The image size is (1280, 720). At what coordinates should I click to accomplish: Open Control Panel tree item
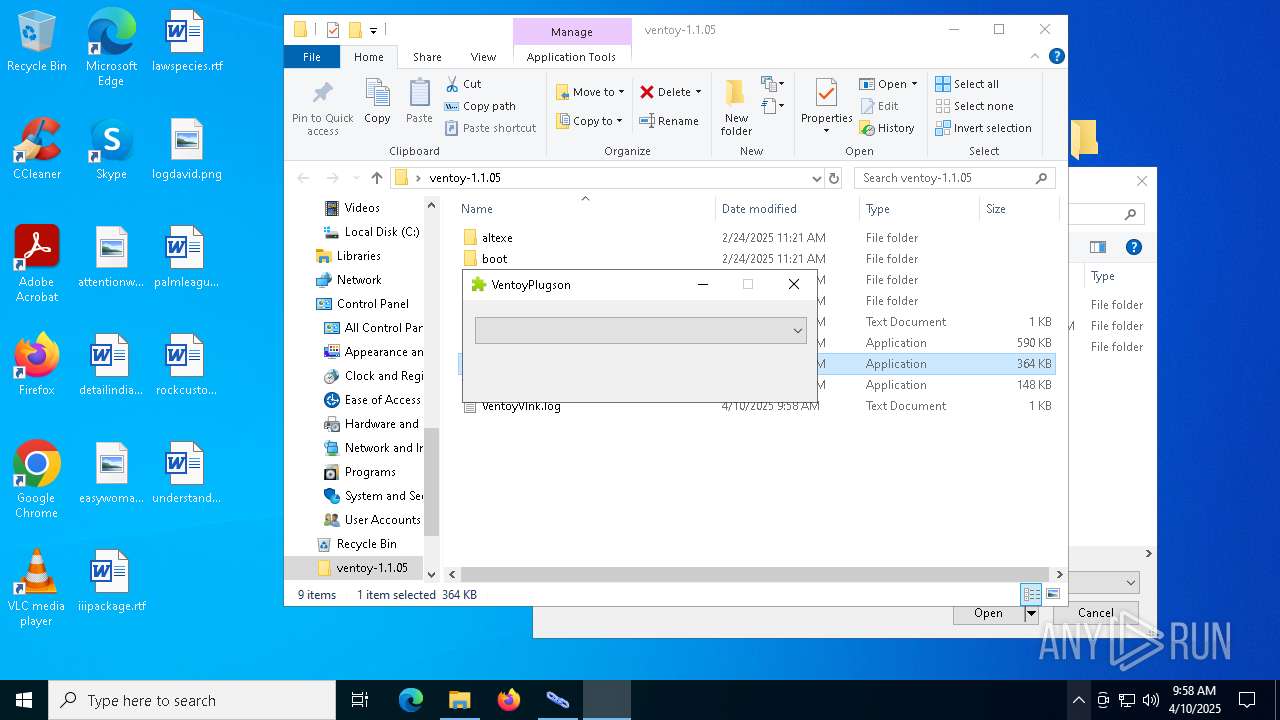coord(372,304)
